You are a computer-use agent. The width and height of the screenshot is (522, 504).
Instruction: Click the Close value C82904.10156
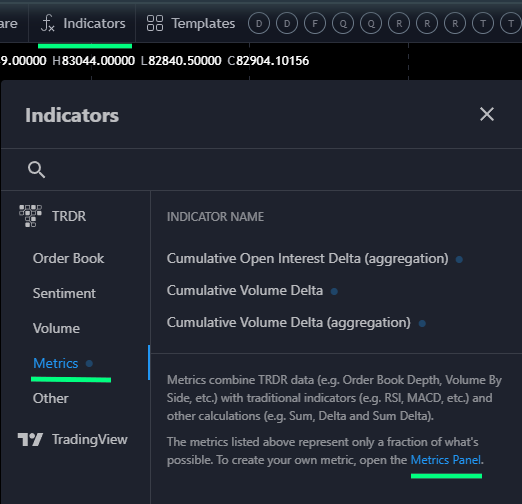coord(268,61)
